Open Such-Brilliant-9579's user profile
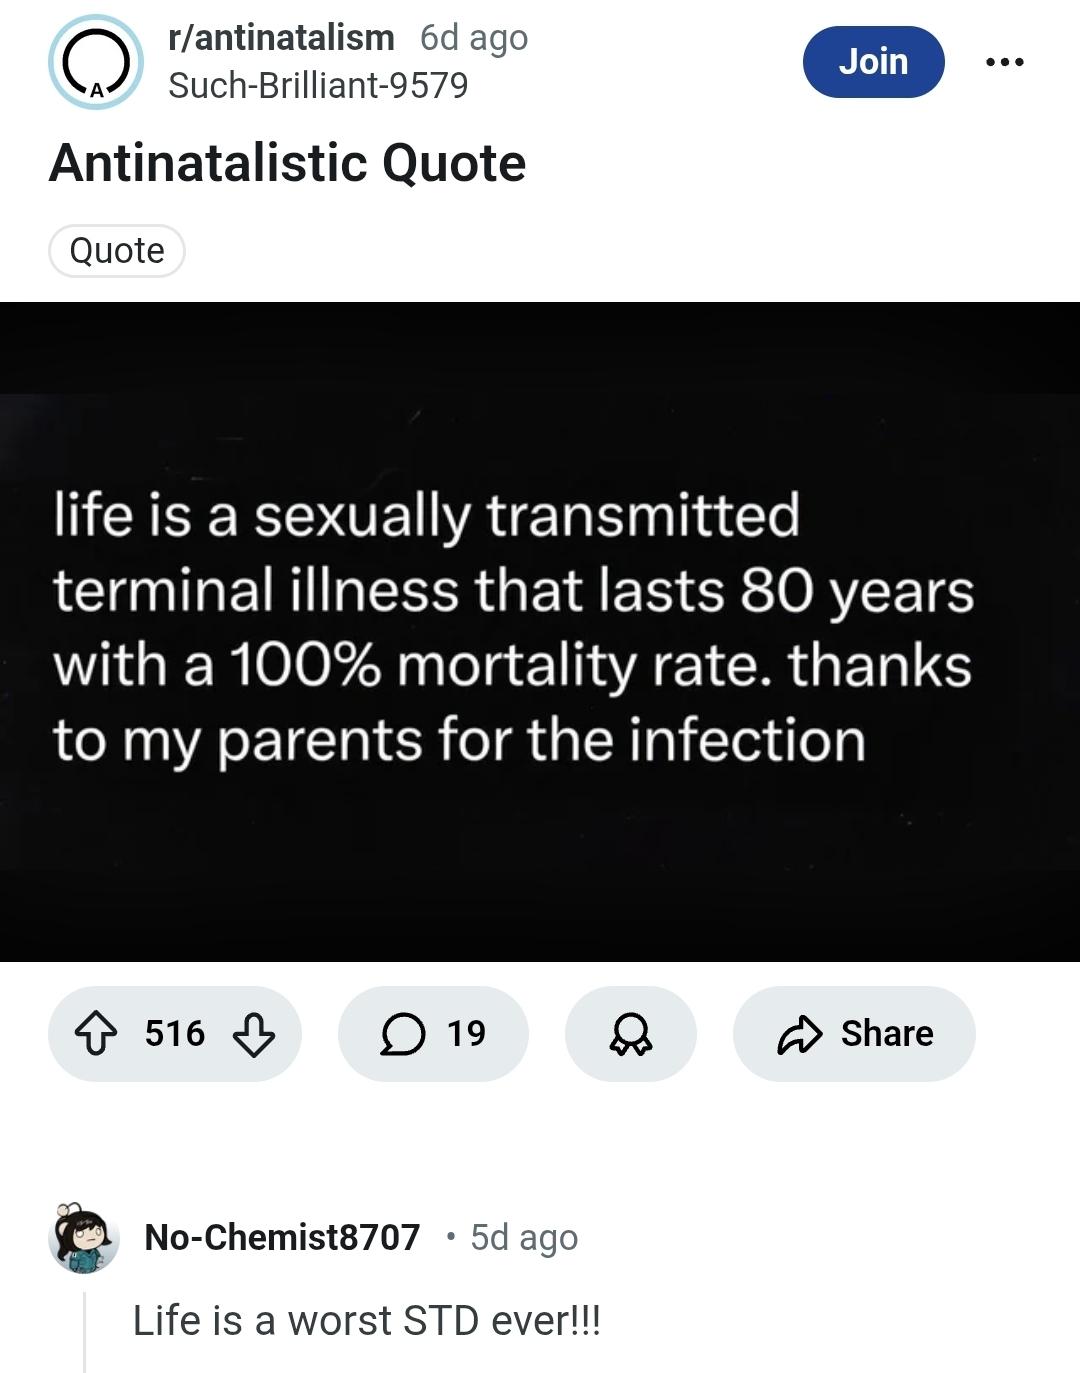1080x1373 pixels. click(318, 86)
